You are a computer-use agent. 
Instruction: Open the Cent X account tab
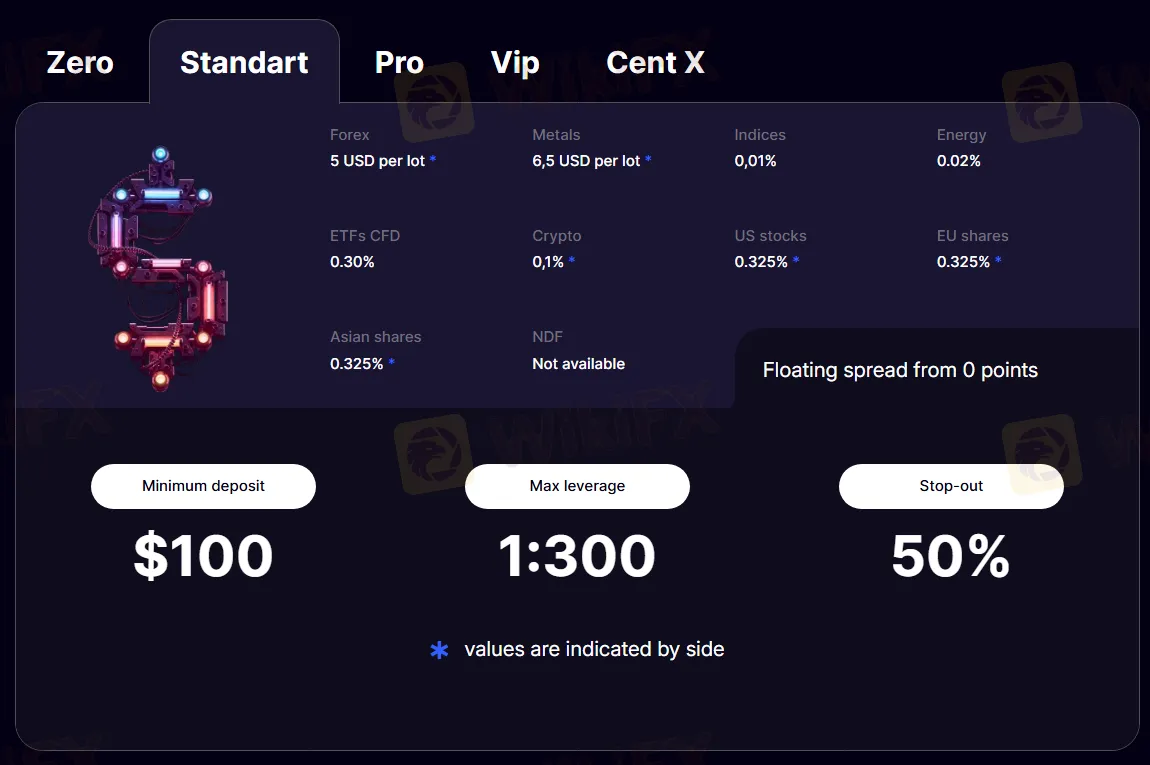pos(655,63)
